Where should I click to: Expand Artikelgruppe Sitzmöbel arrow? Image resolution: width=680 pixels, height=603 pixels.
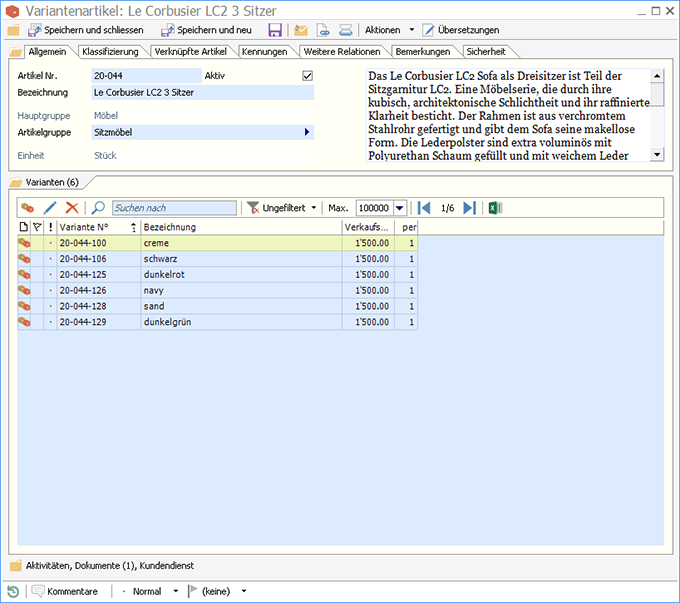[307, 132]
